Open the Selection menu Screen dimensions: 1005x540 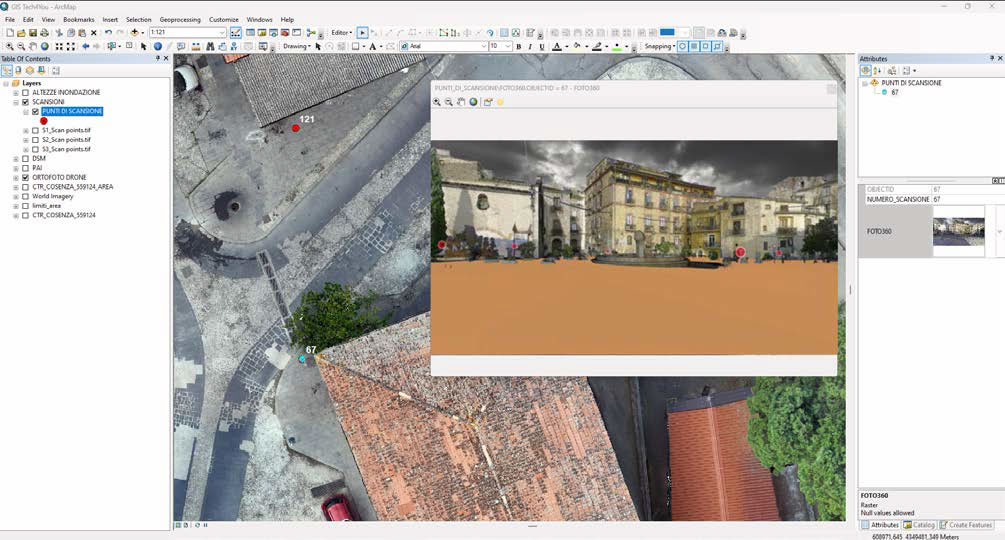pyautogui.click(x=138, y=20)
